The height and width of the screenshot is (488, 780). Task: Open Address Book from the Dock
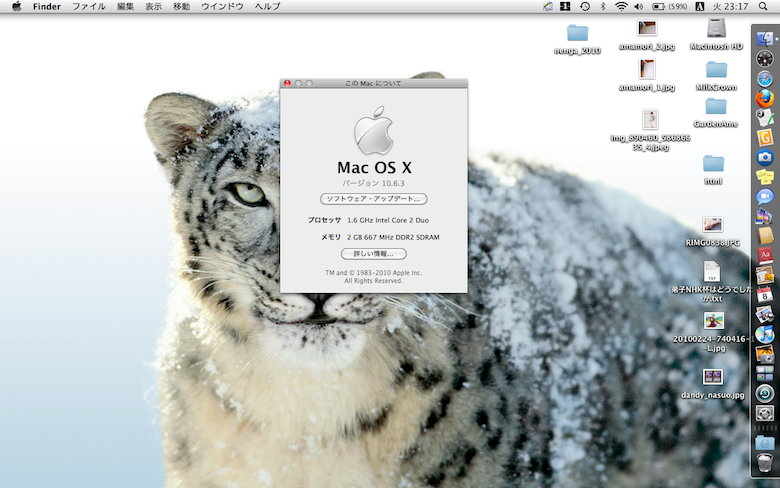pos(765,236)
